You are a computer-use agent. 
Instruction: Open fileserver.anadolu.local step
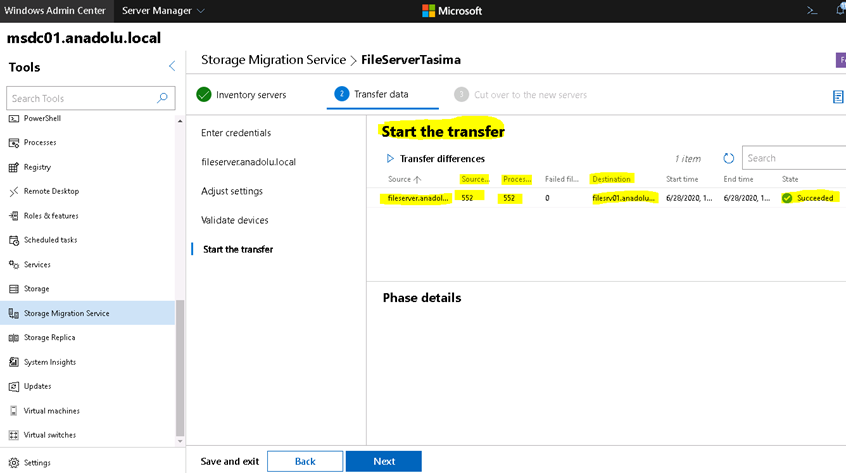point(248,162)
